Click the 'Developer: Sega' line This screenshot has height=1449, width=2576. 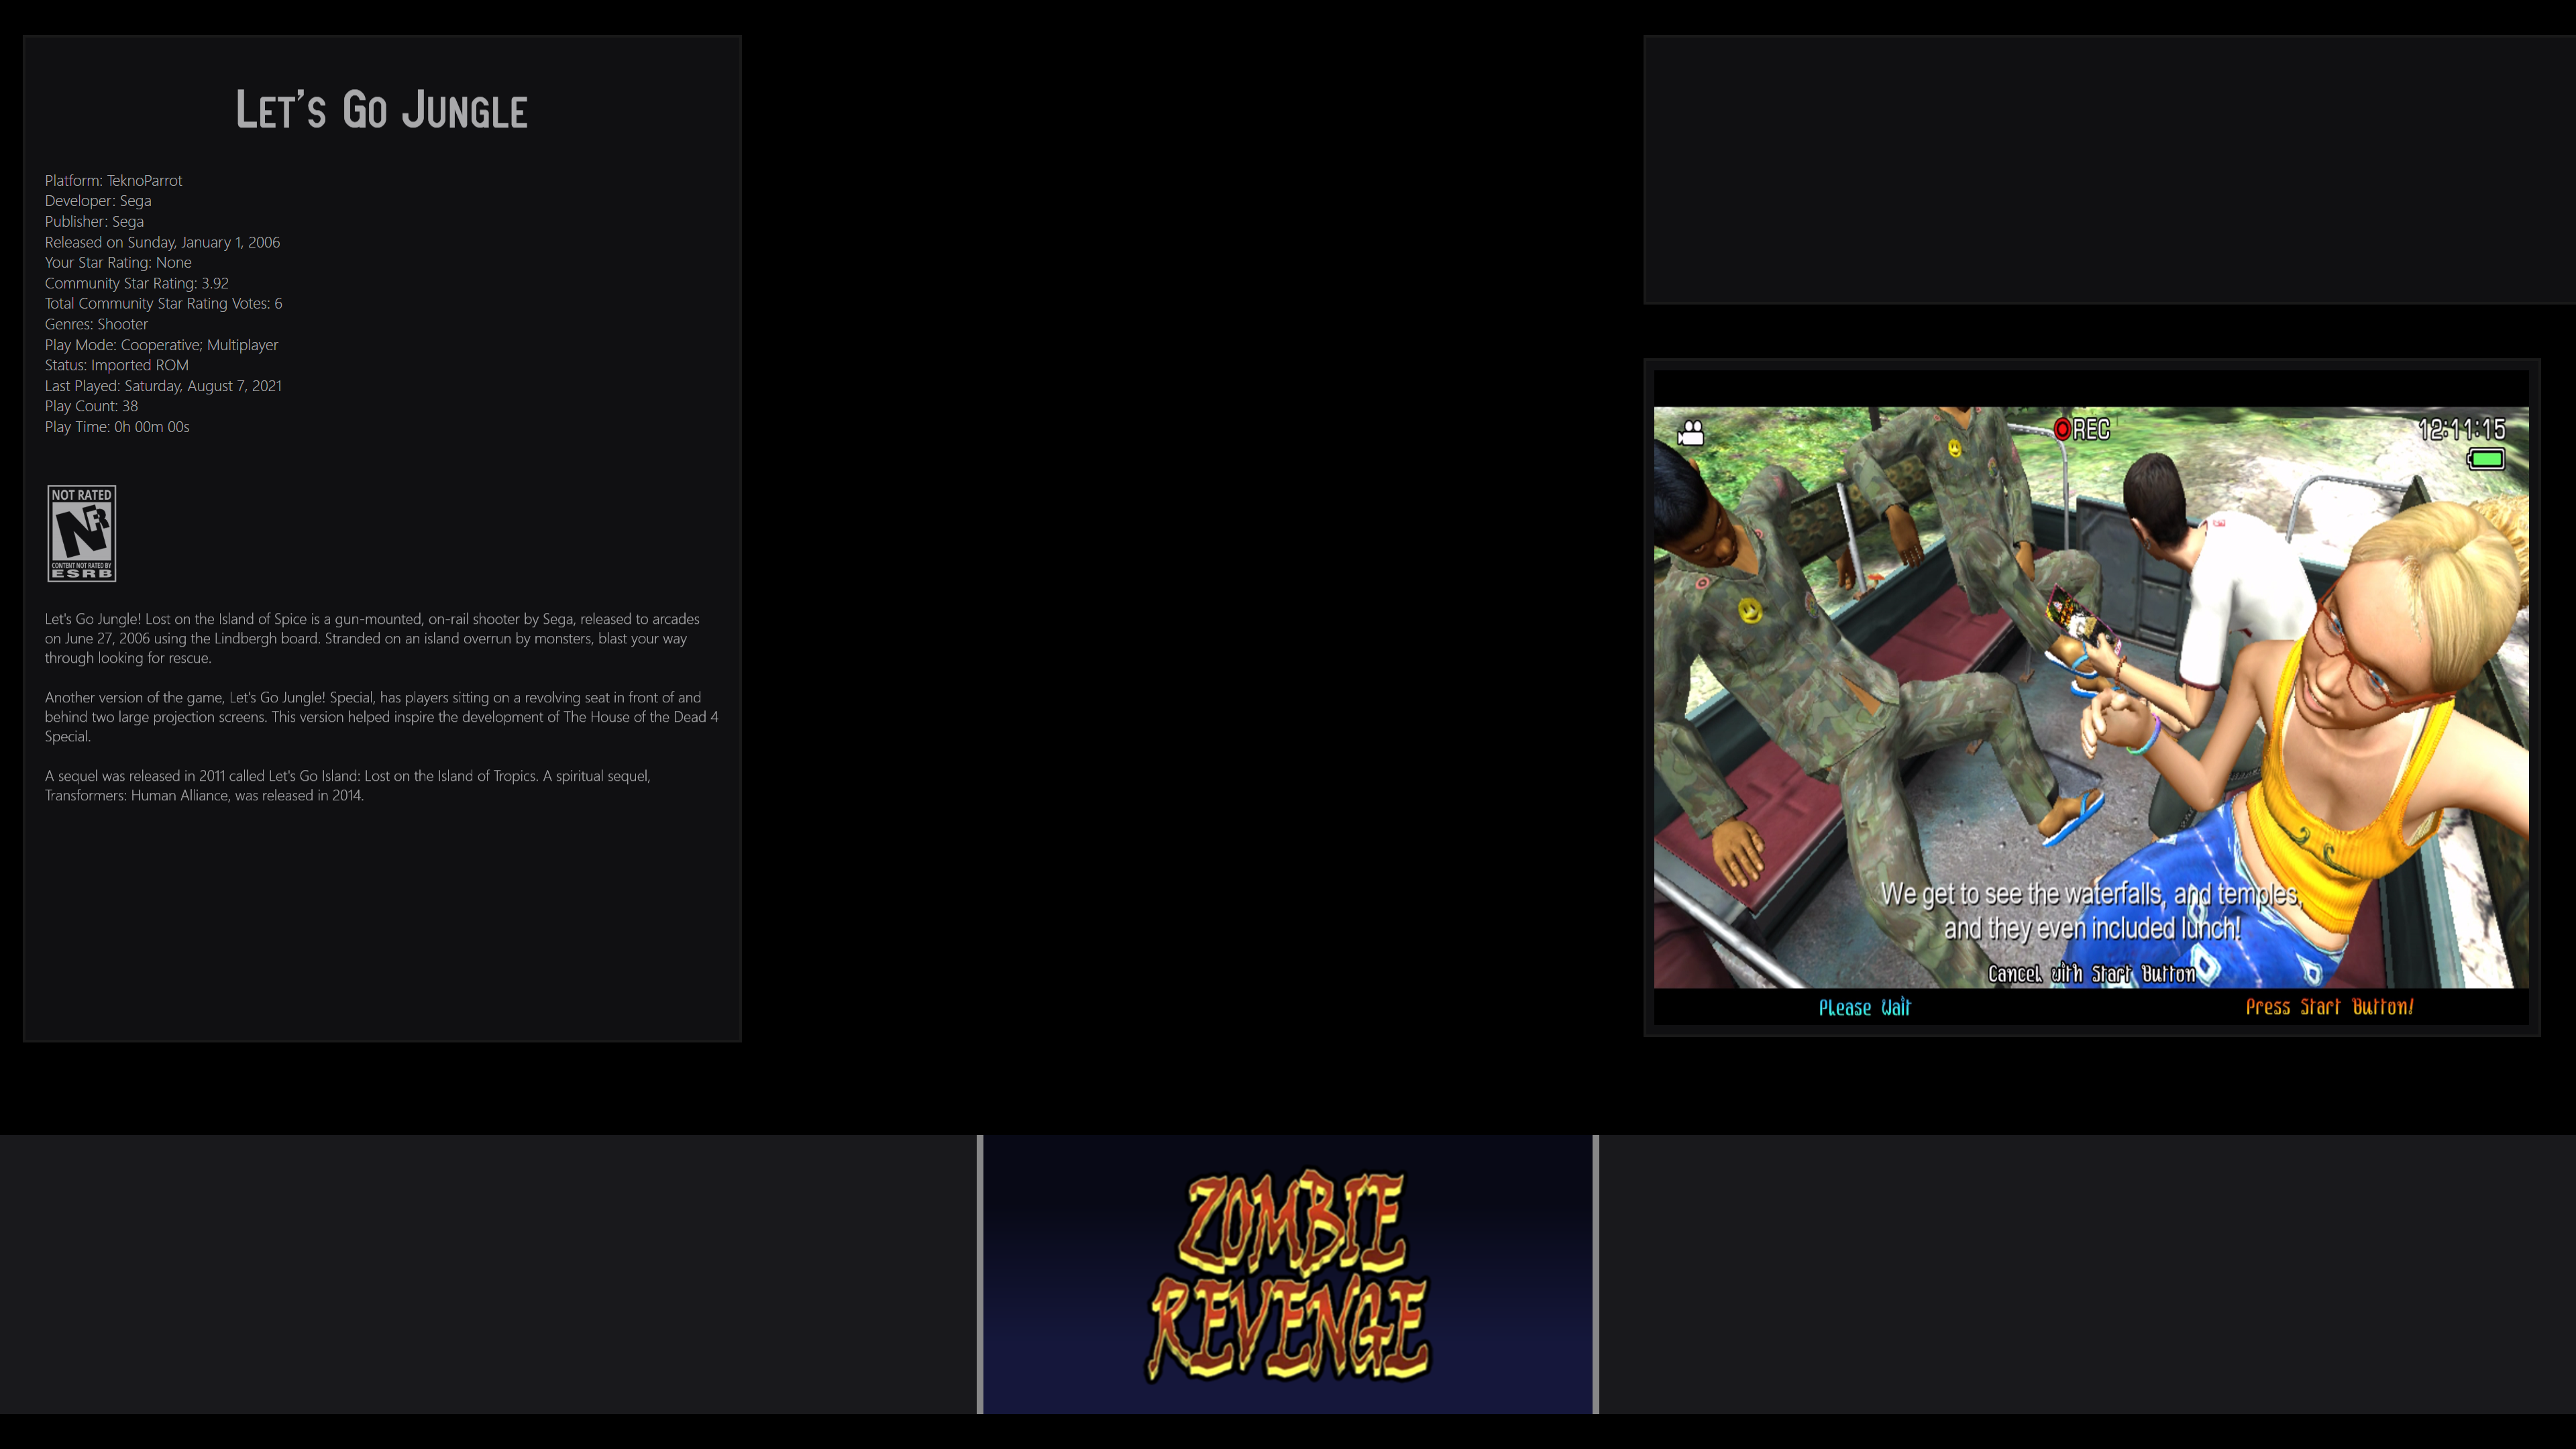[98, 201]
